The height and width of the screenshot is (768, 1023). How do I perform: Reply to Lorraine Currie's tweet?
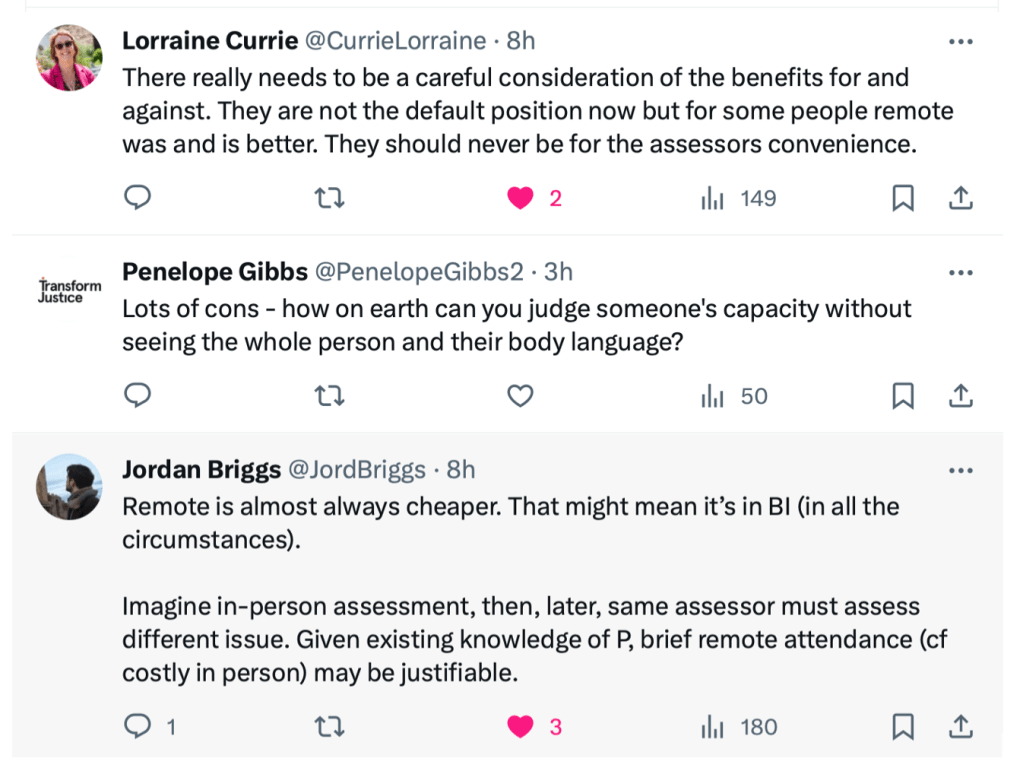pyautogui.click(x=137, y=199)
